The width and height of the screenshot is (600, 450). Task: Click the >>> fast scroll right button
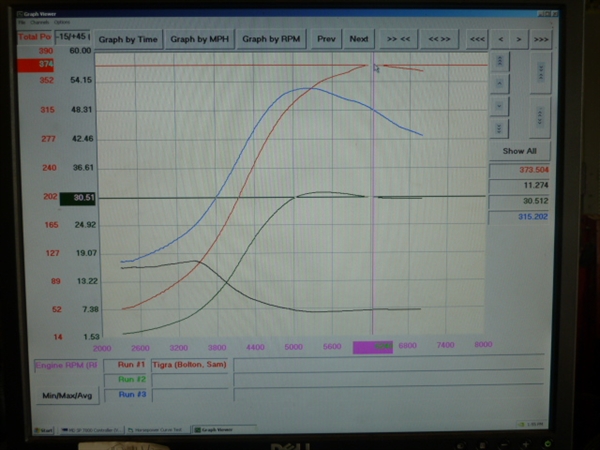(541, 39)
